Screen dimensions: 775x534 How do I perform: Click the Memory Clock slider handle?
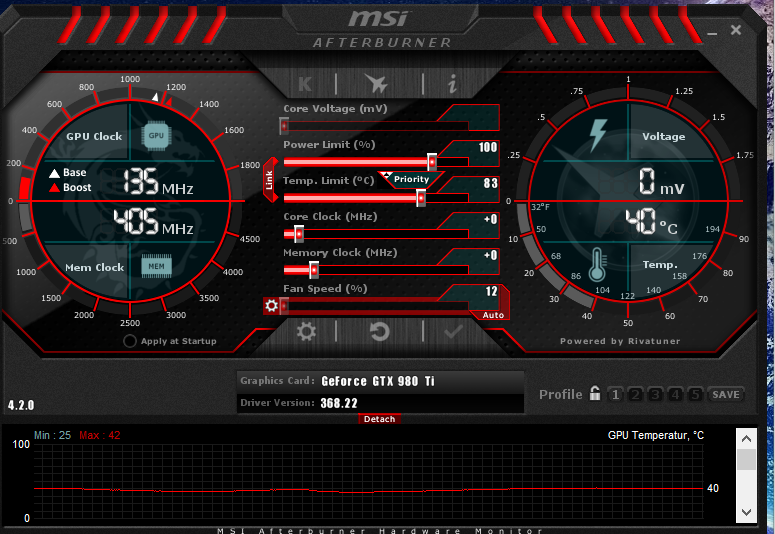click(314, 270)
